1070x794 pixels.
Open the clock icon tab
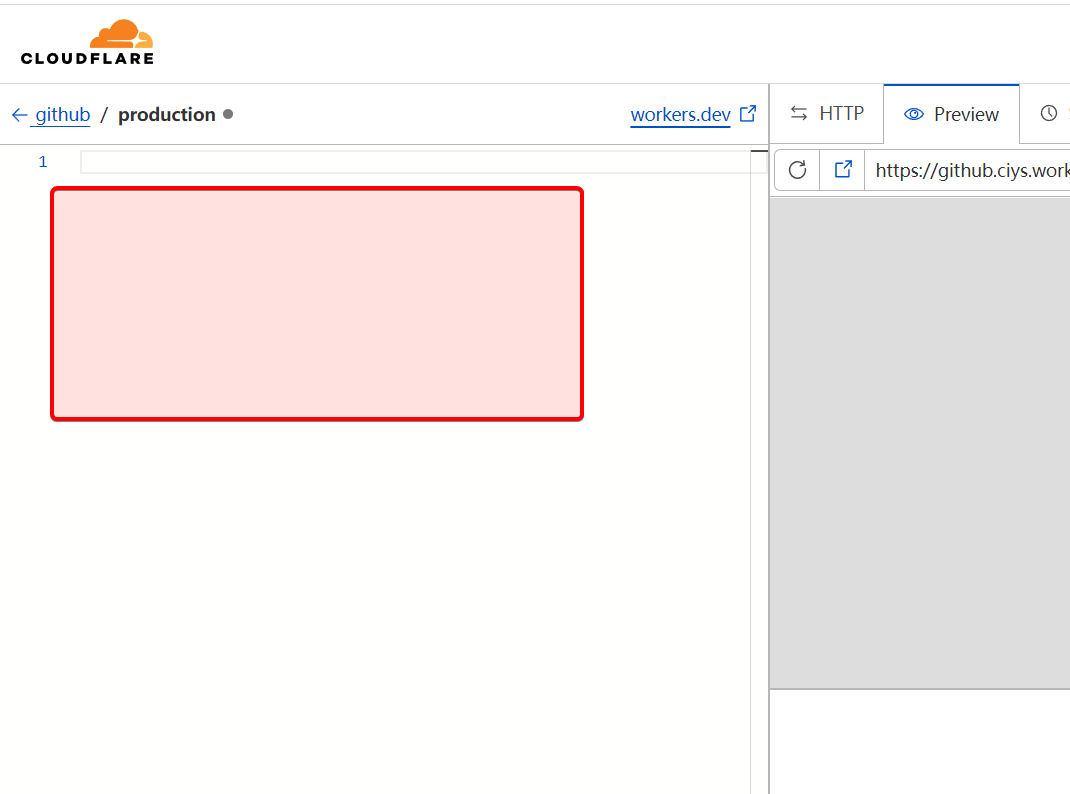(x=1048, y=114)
